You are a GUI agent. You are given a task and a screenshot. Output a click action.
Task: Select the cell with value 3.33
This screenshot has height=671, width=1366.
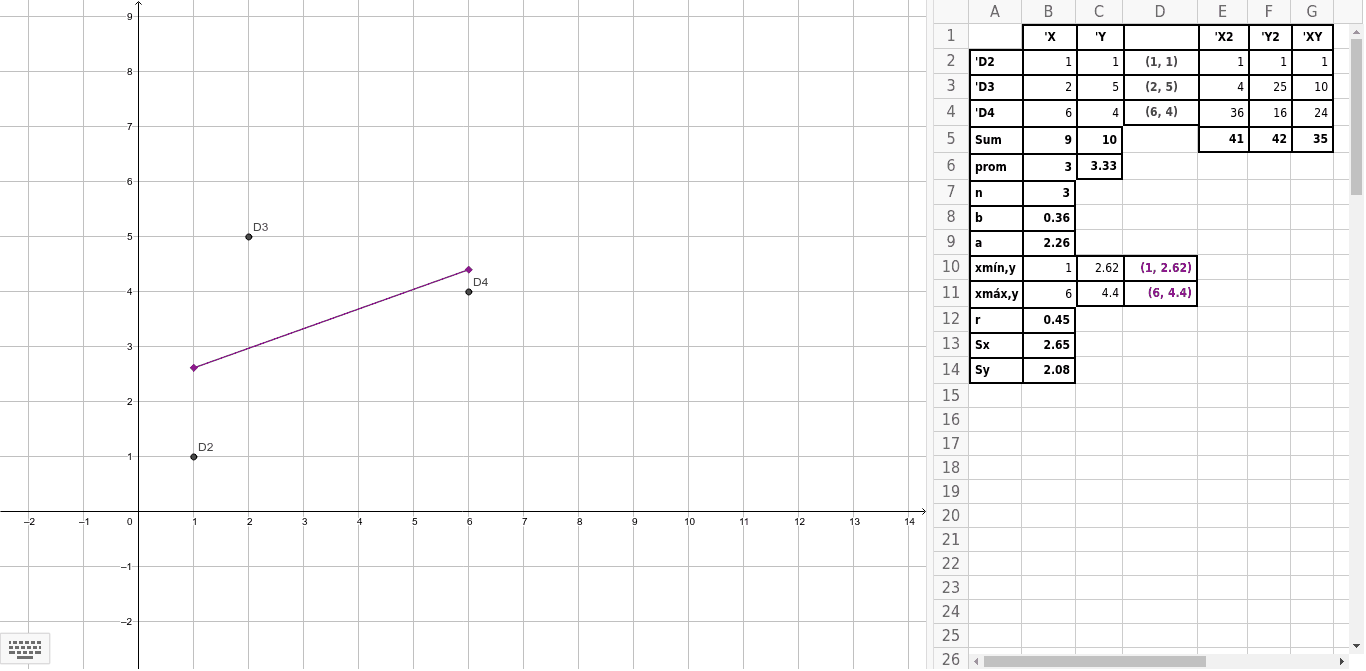(1099, 166)
